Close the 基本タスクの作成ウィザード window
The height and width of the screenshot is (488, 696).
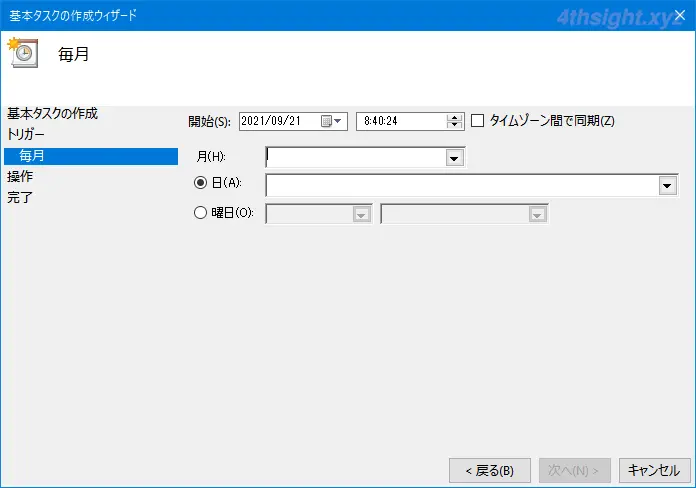point(680,16)
